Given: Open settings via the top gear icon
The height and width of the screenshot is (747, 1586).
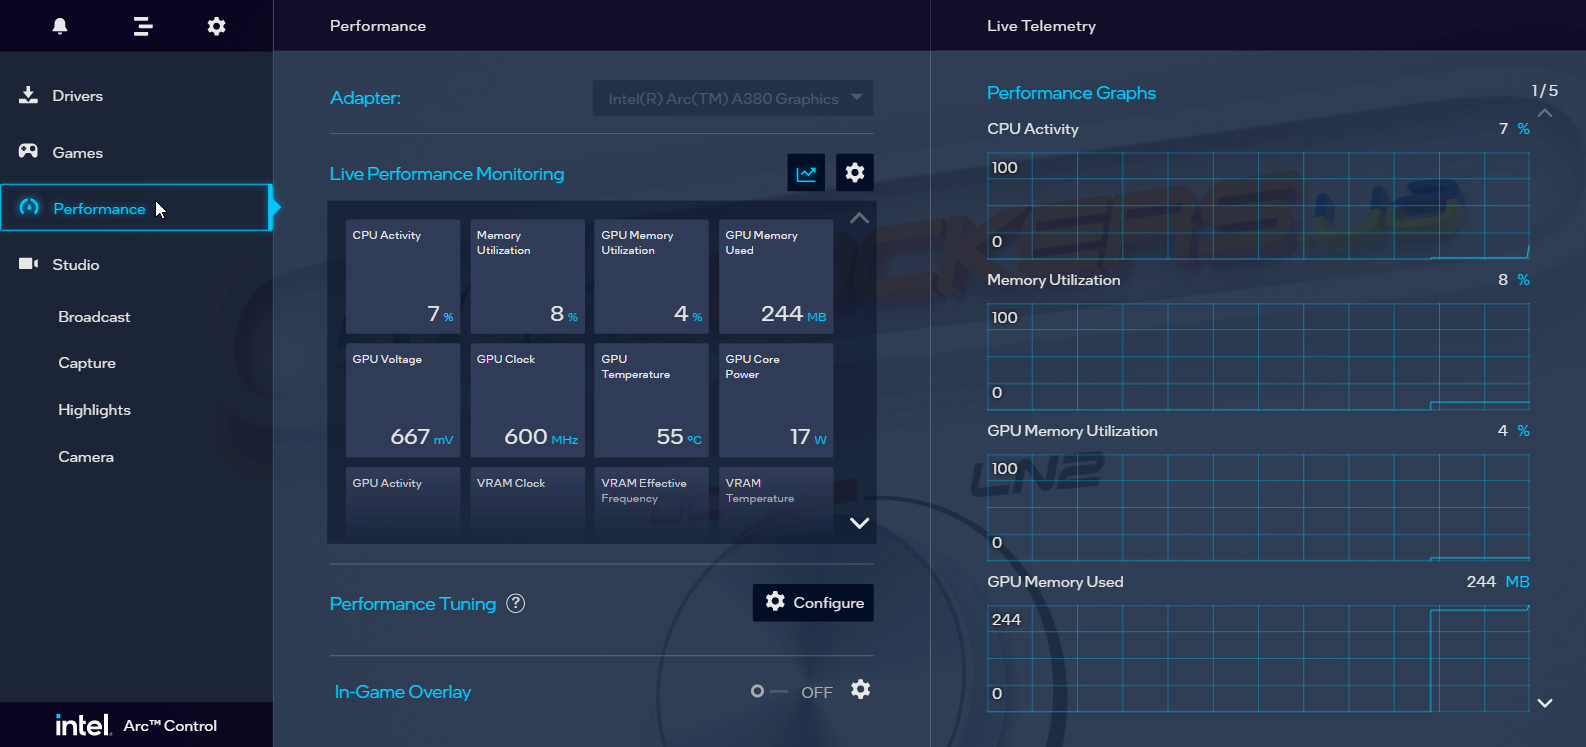Looking at the screenshot, I should point(216,26).
